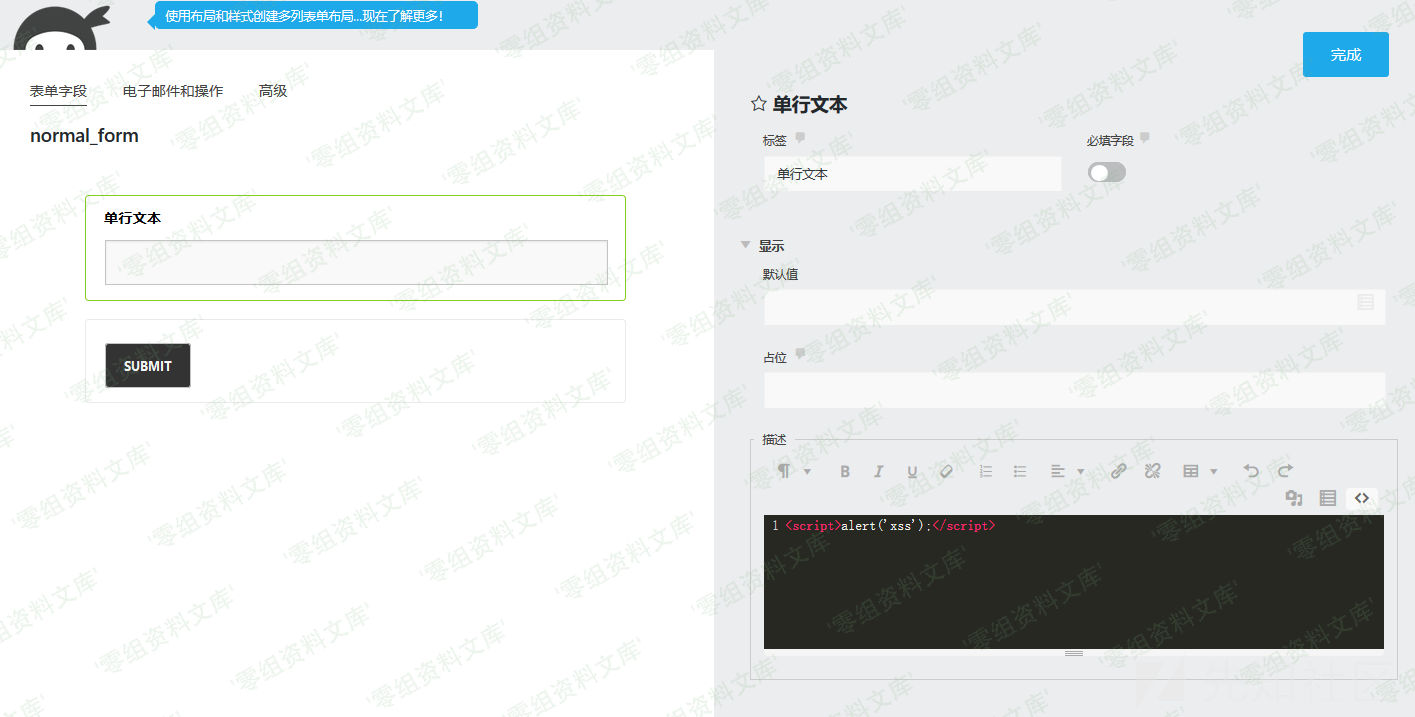
Task: Open paragraph style dropdown arrow
Action: point(807,471)
